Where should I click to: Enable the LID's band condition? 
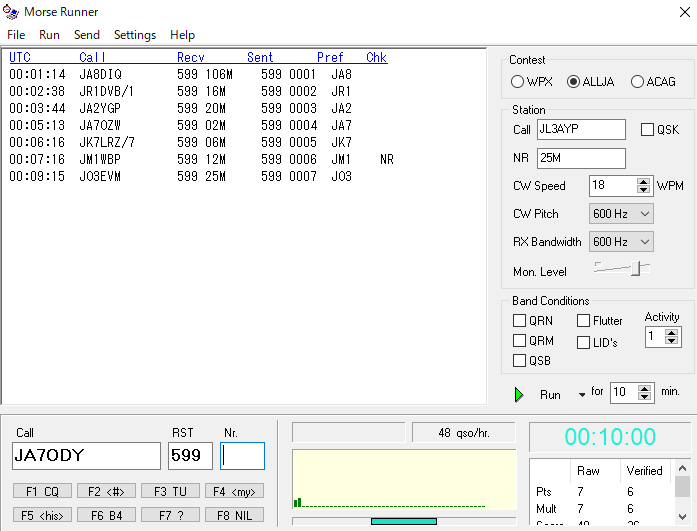click(x=583, y=343)
